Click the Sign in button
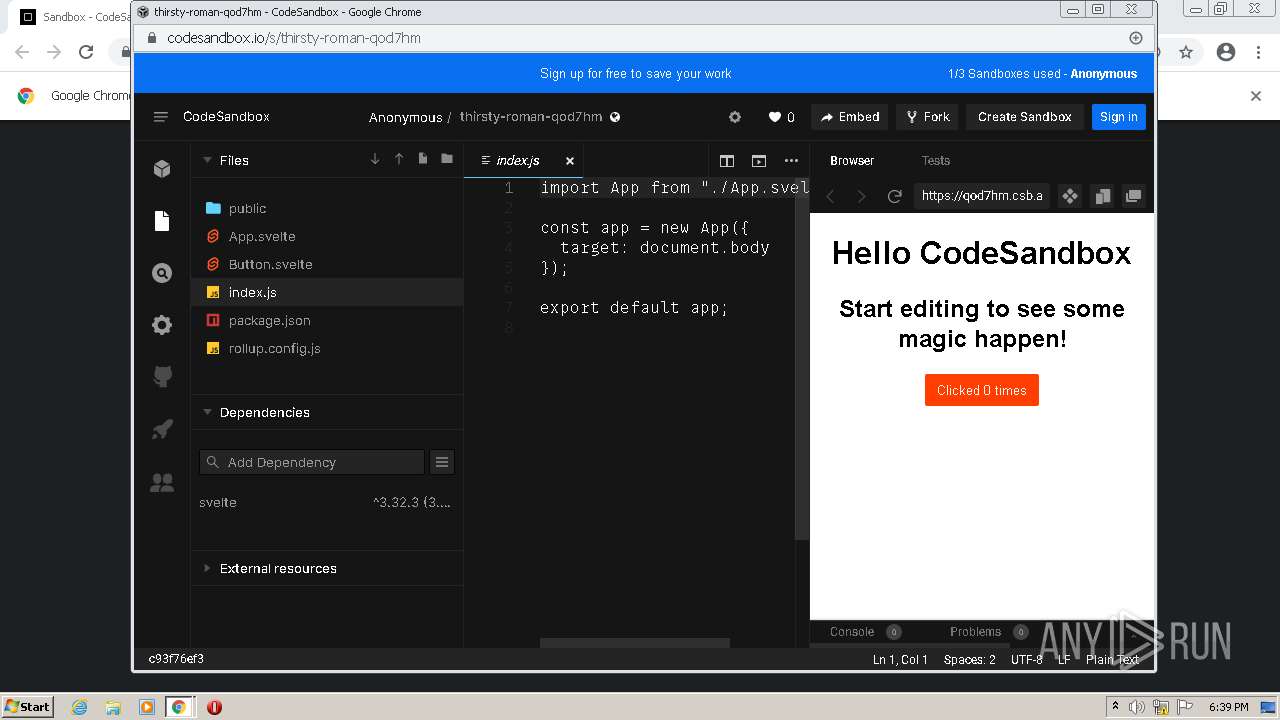 (1118, 117)
